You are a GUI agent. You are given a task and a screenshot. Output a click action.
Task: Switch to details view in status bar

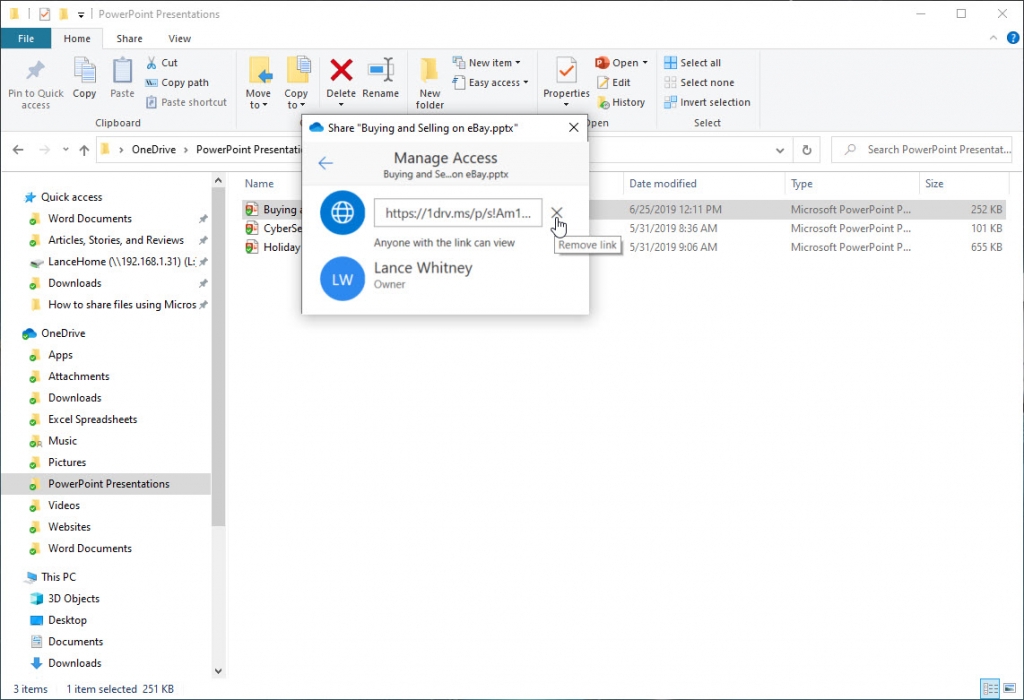point(991,688)
